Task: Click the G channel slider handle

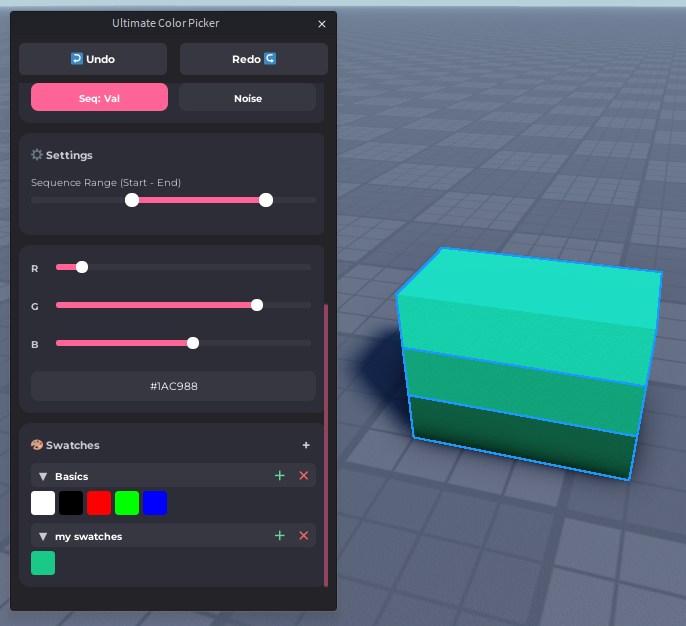Action: (257, 305)
